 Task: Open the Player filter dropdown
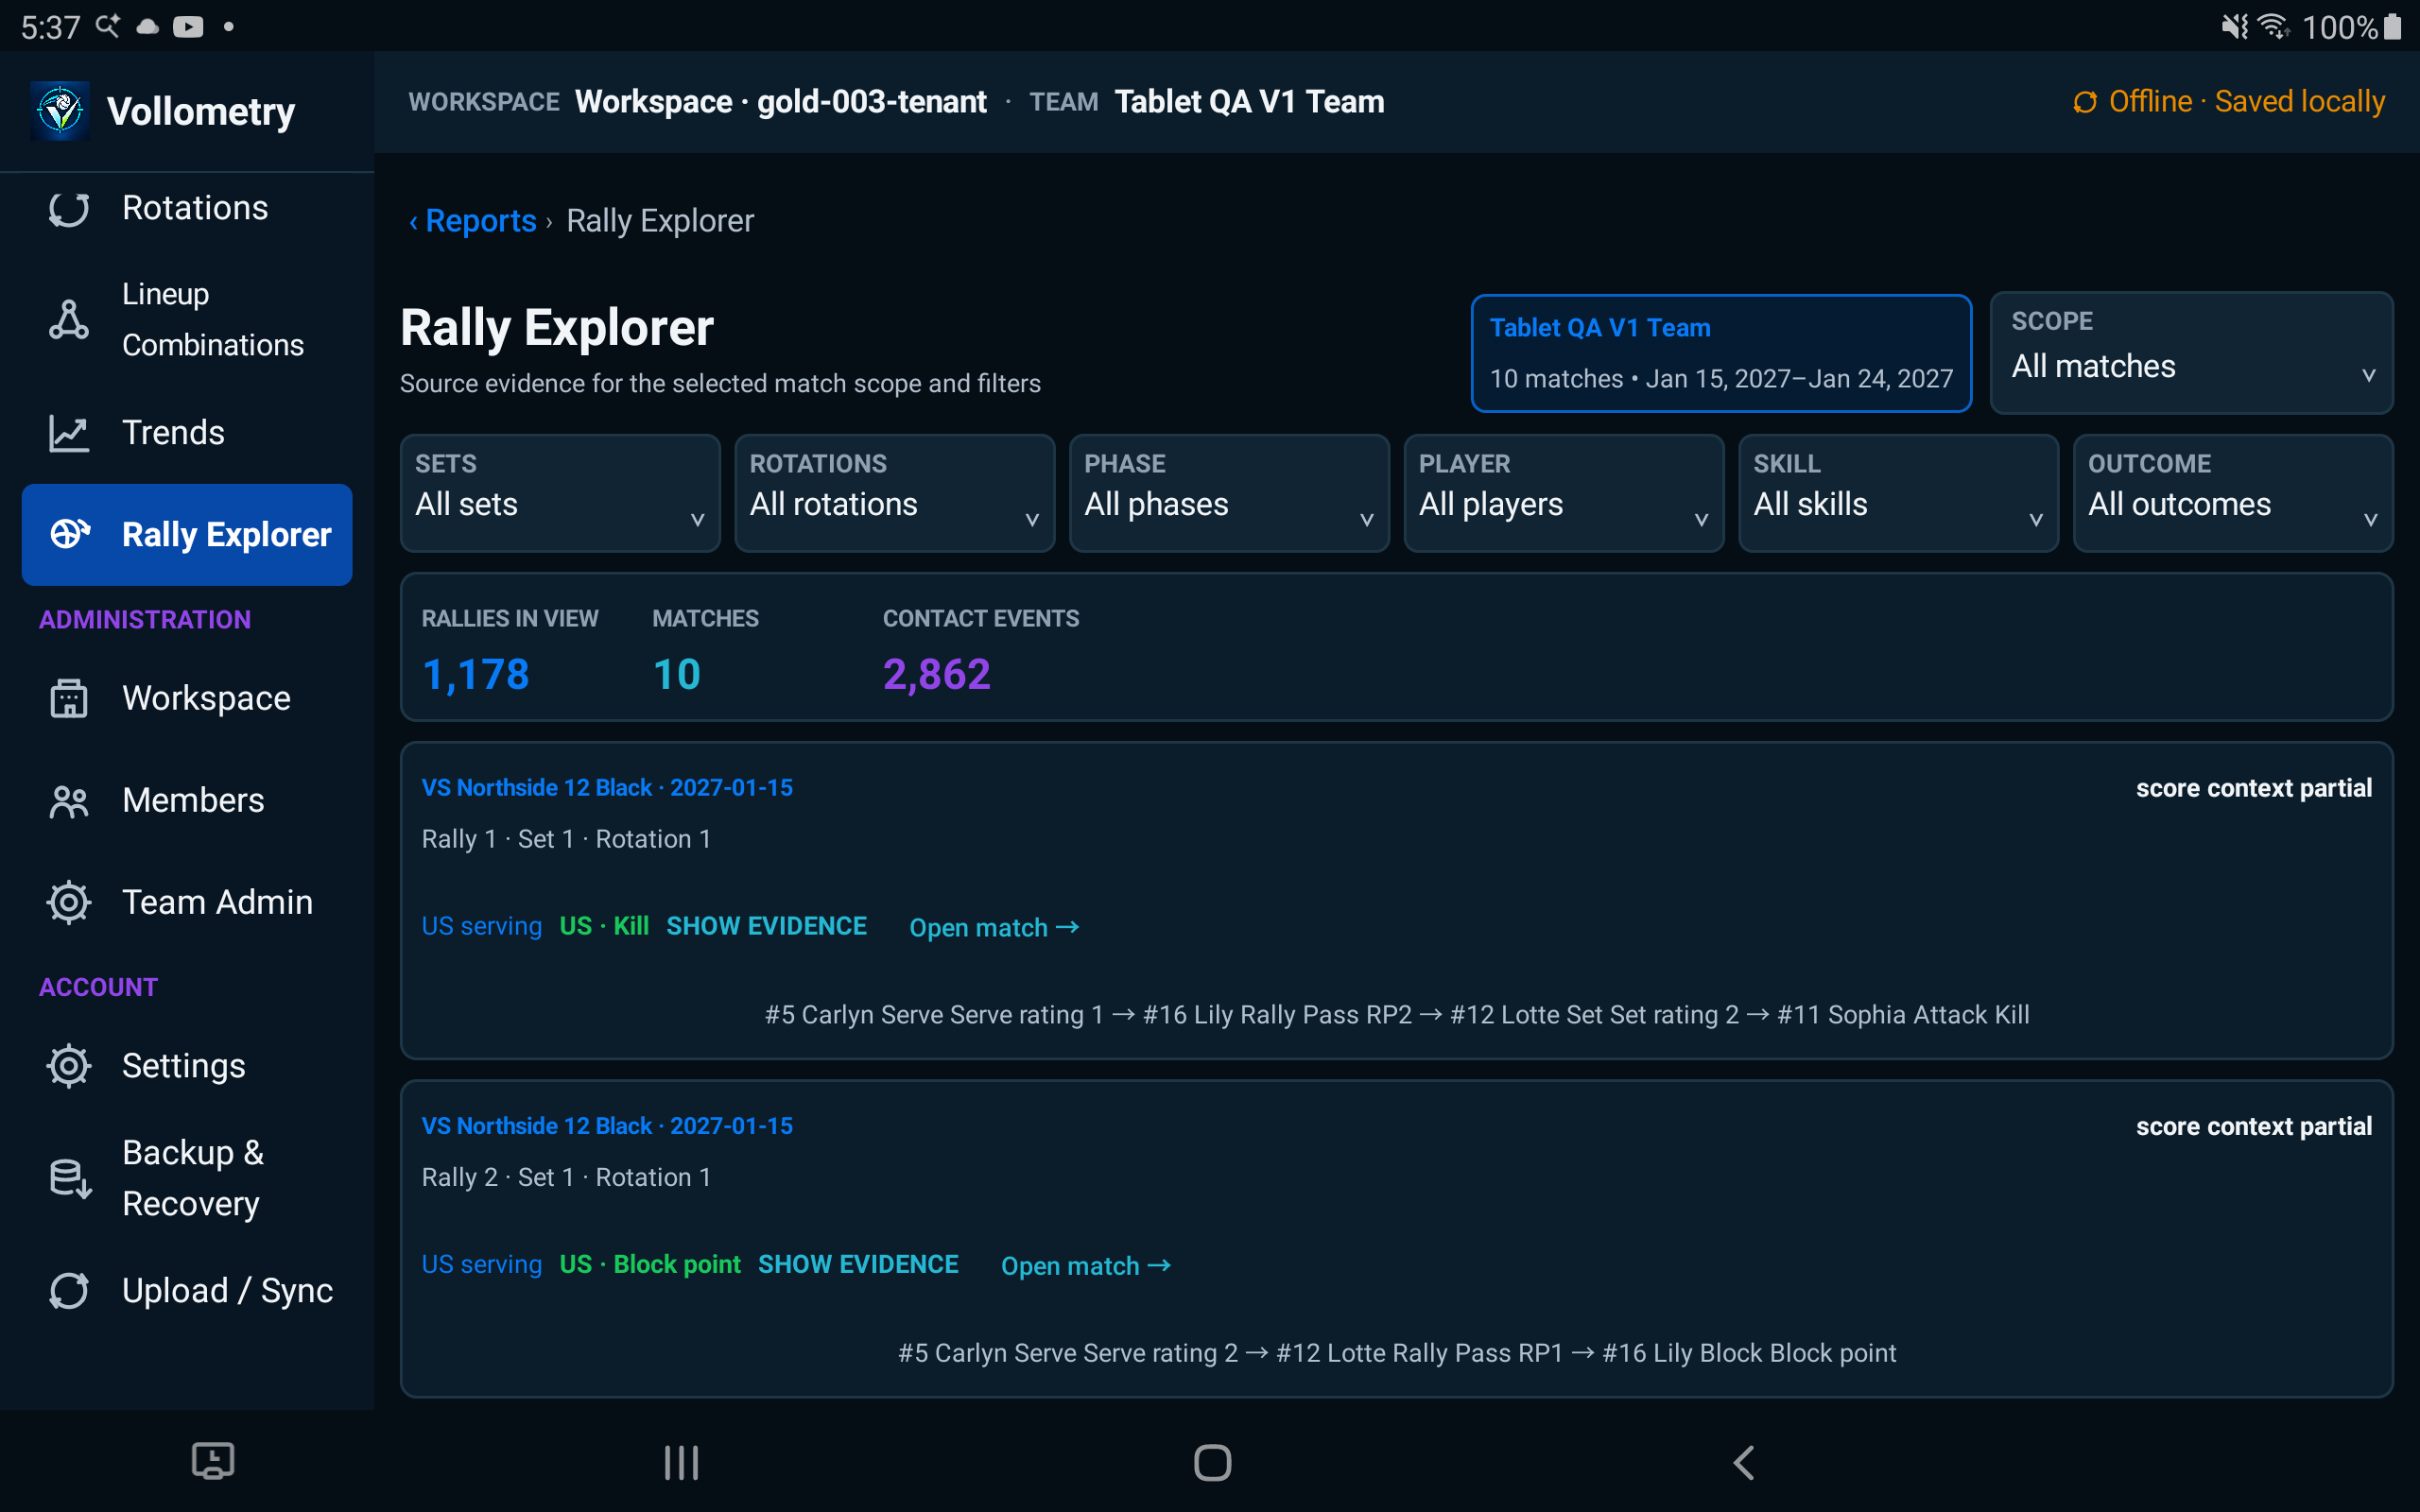1564,493
